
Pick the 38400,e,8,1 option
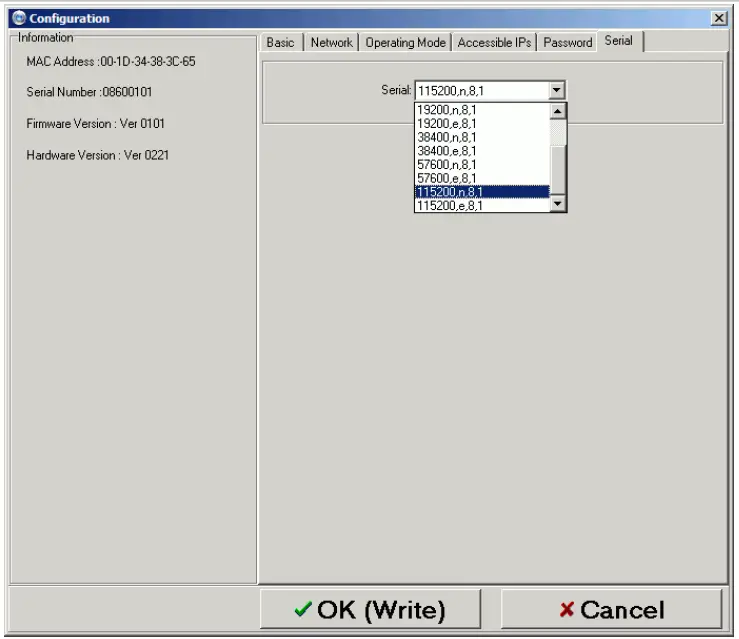[482, 151]
